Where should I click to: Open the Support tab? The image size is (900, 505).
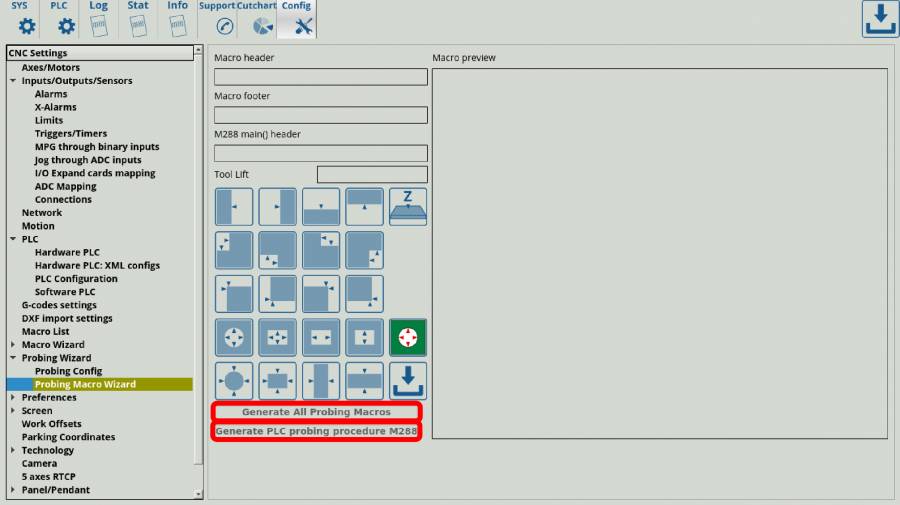click(x=219, y=20)
